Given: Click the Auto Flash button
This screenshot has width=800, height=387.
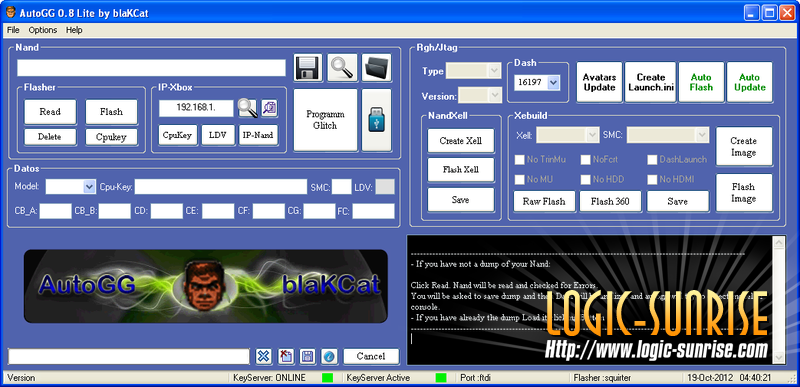Looking at the screenshot, I should coord(701,82).
